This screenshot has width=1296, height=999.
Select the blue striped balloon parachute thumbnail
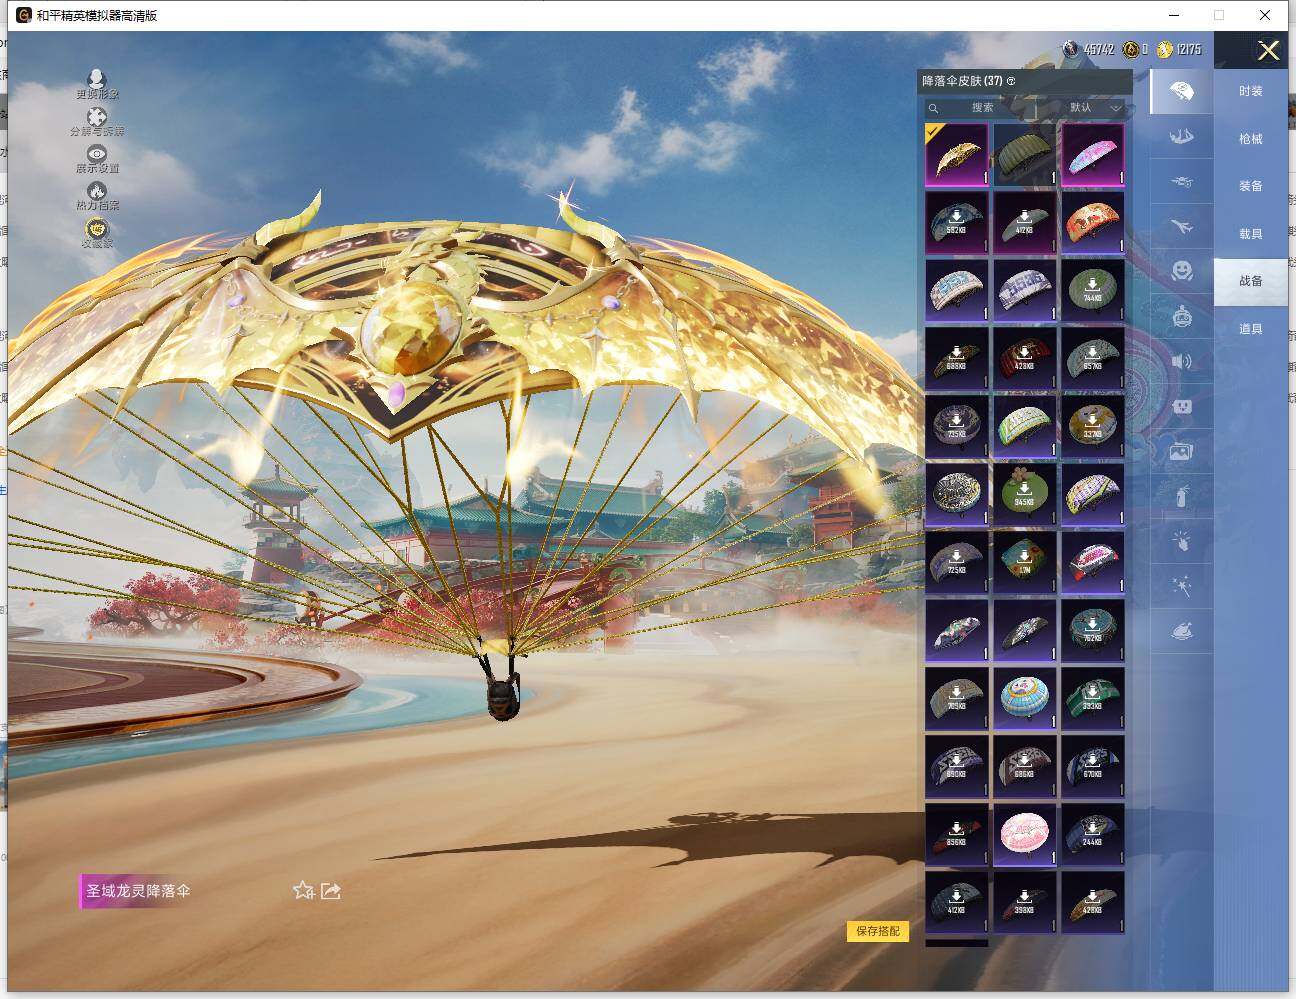(x=1025, y=698)
